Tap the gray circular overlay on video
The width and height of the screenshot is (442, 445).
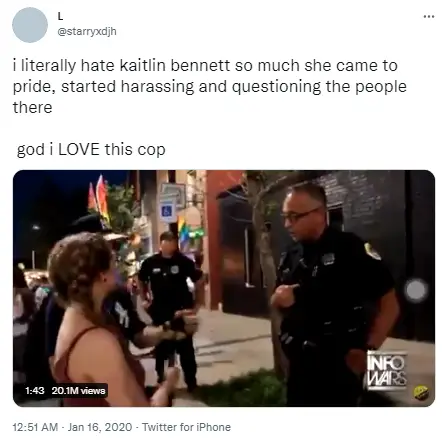tap(416, 291)
